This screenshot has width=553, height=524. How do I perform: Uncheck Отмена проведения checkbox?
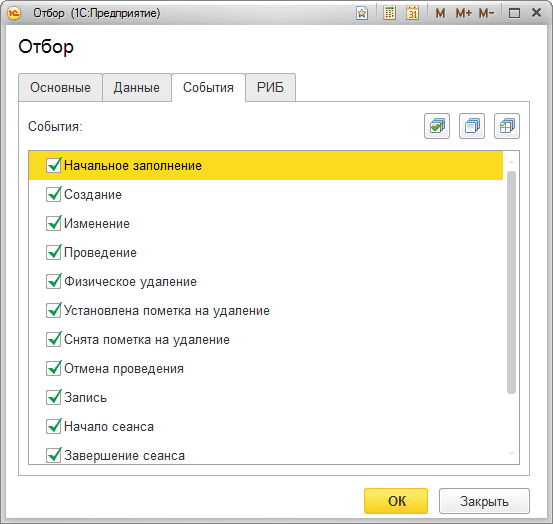click(x=54, y=368)
